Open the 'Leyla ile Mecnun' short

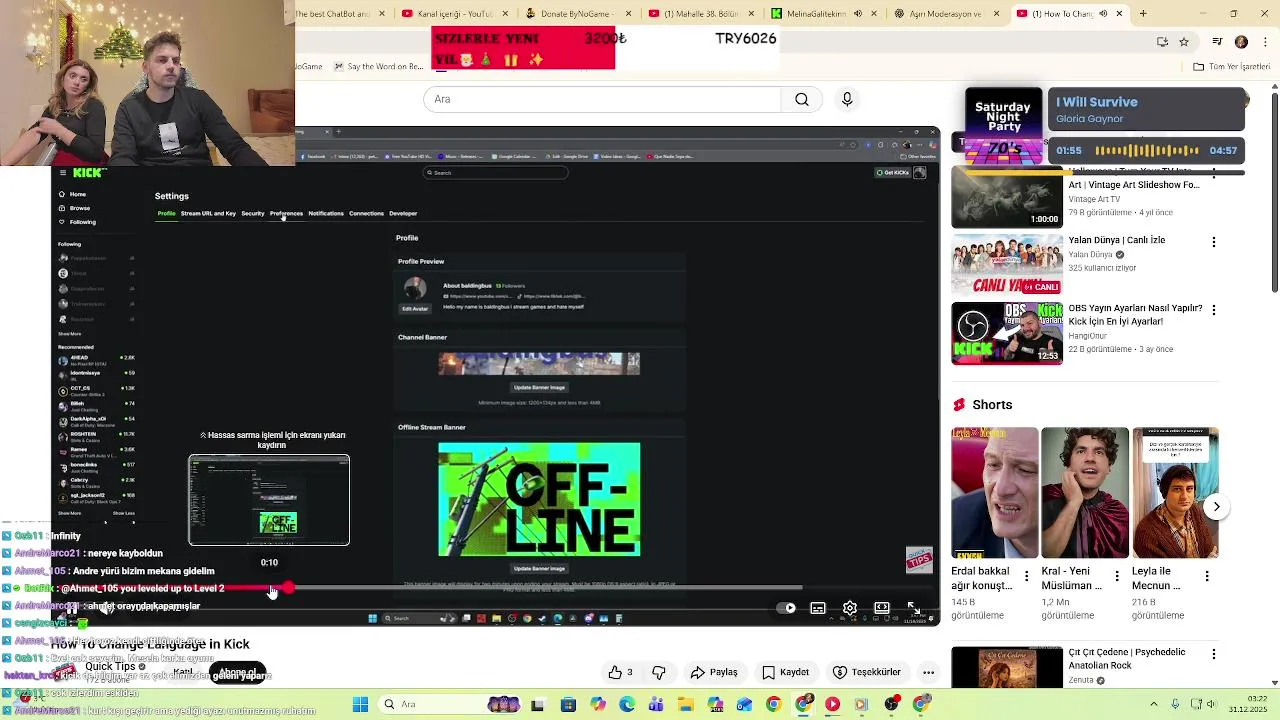click(x=1175, y=492)
